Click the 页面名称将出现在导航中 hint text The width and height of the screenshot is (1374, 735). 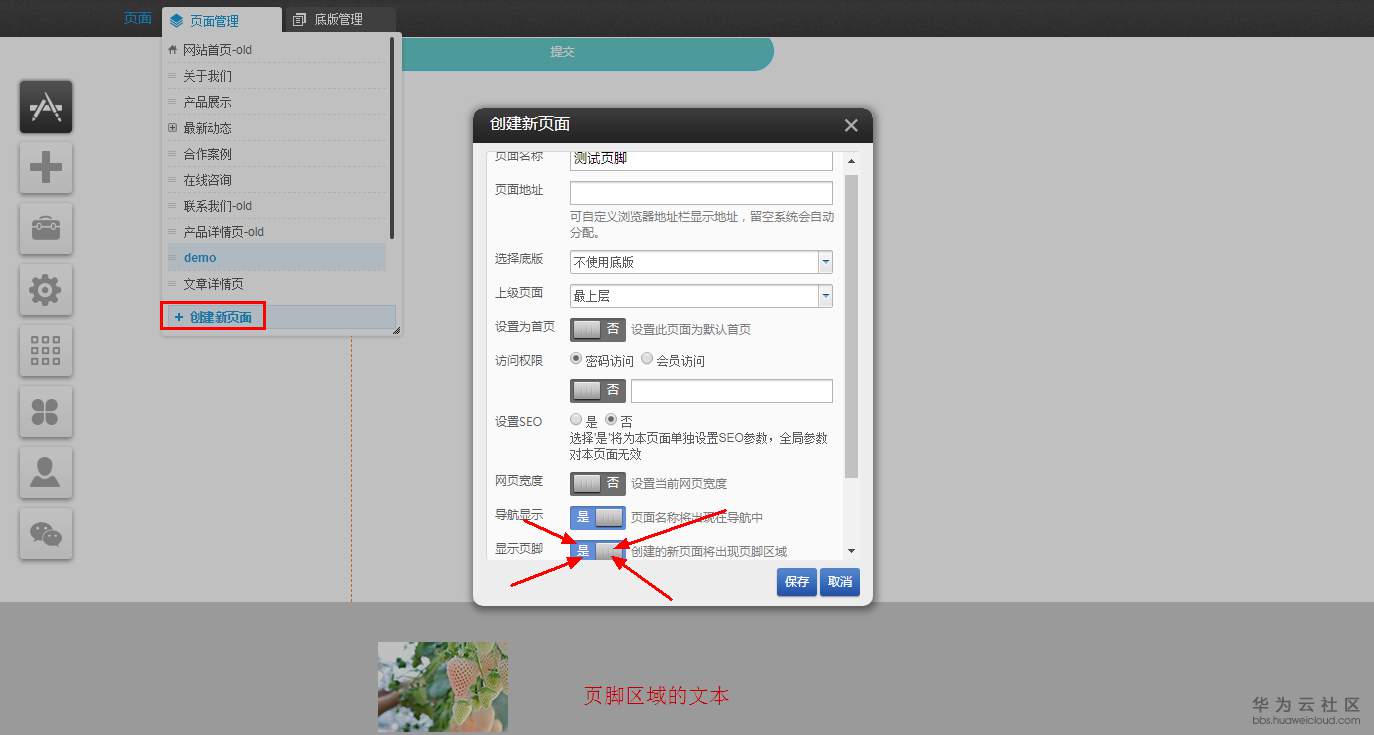click(x=697, y=518)
